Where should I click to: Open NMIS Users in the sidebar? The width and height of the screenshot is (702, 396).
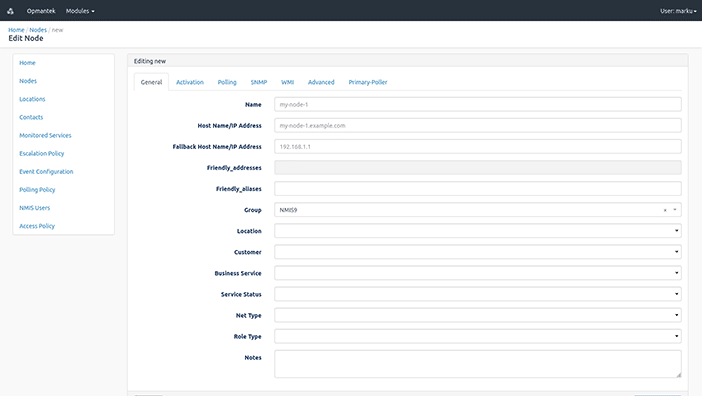[x=34, y=208]
